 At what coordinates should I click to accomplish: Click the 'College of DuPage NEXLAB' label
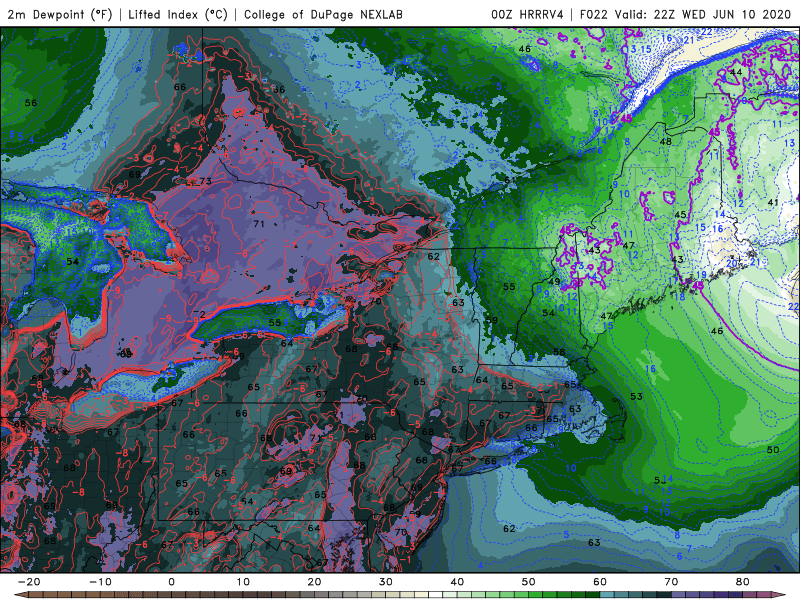click(323, 14)
